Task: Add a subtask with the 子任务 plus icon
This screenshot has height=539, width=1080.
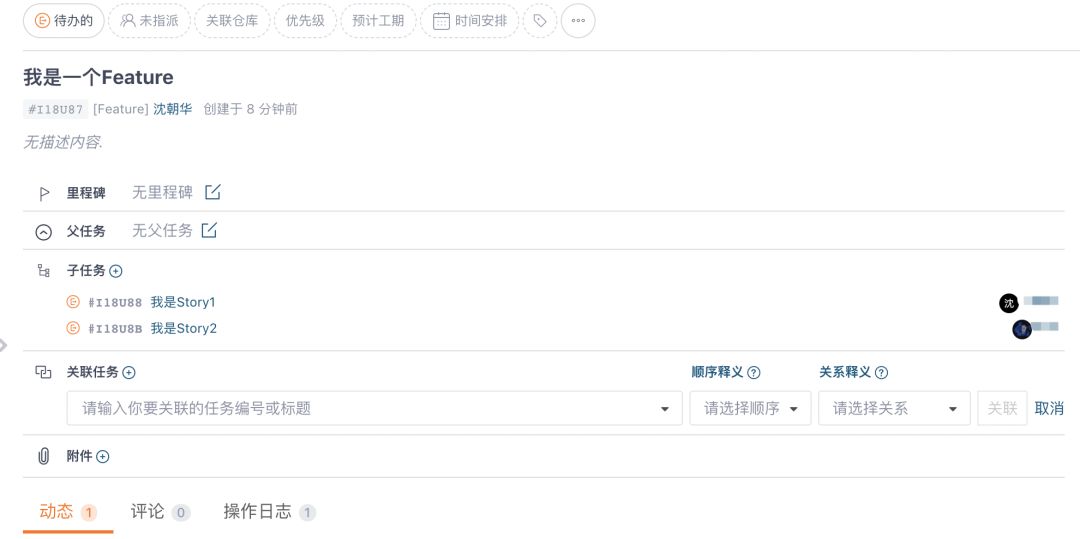Action: coord(116,271)
